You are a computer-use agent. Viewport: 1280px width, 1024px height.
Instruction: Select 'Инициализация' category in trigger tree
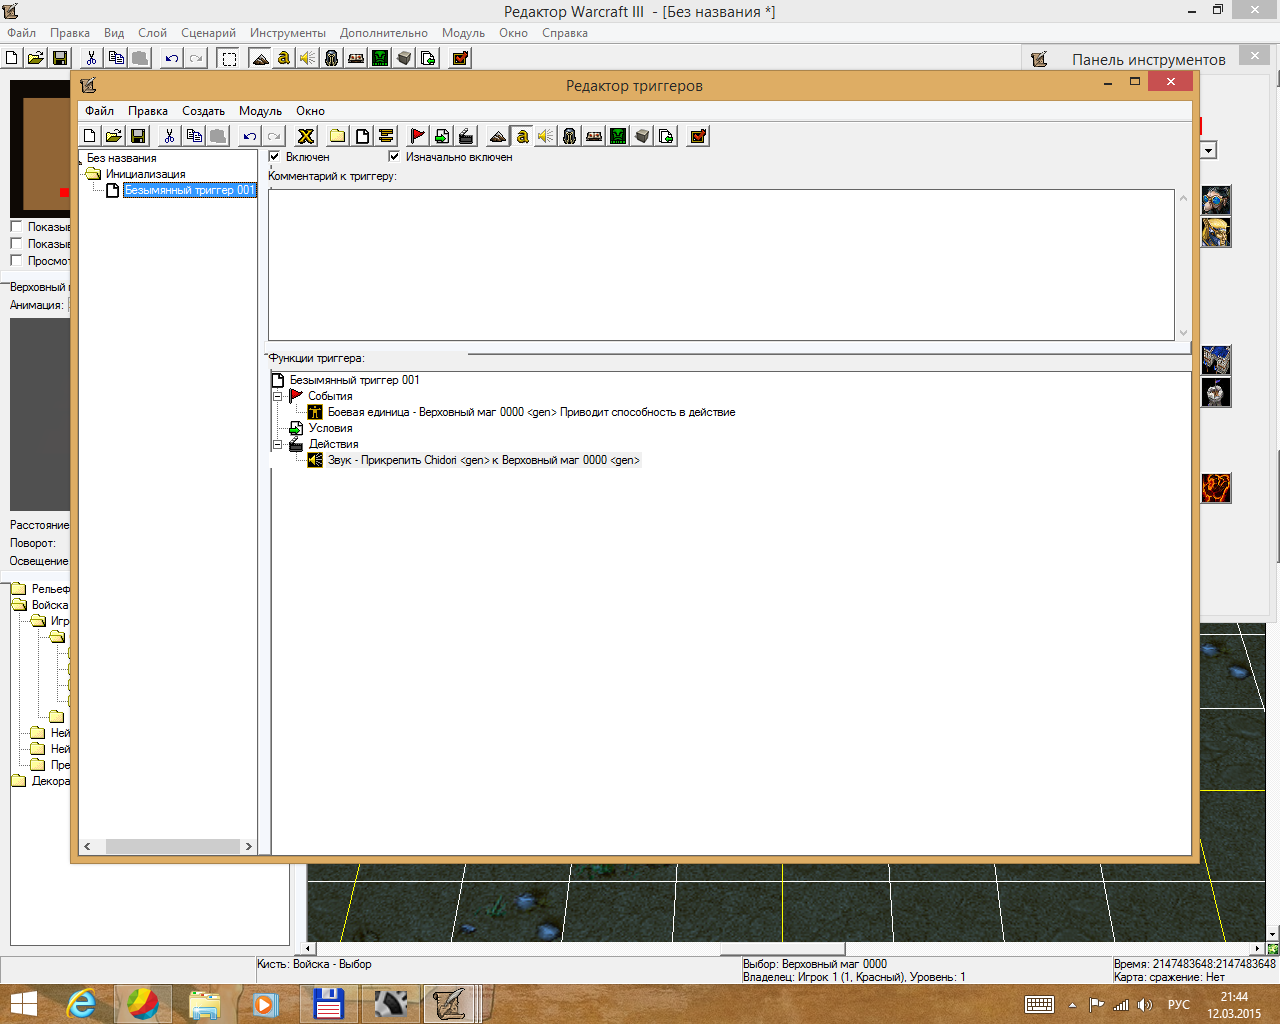146,174
